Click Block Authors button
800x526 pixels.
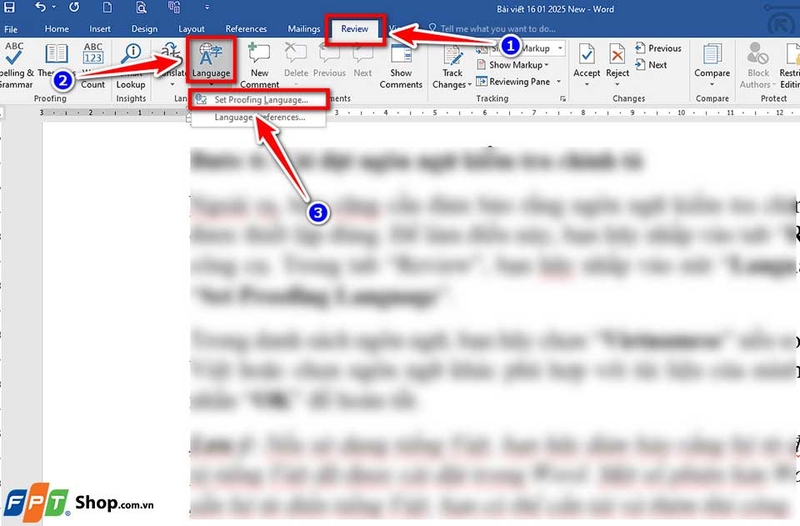(758, 65)
